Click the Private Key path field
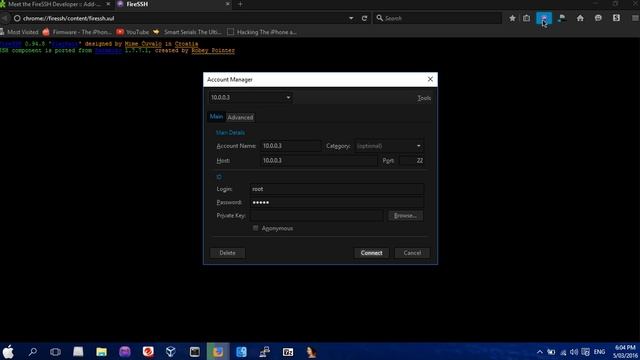 [x=317, y=216]
